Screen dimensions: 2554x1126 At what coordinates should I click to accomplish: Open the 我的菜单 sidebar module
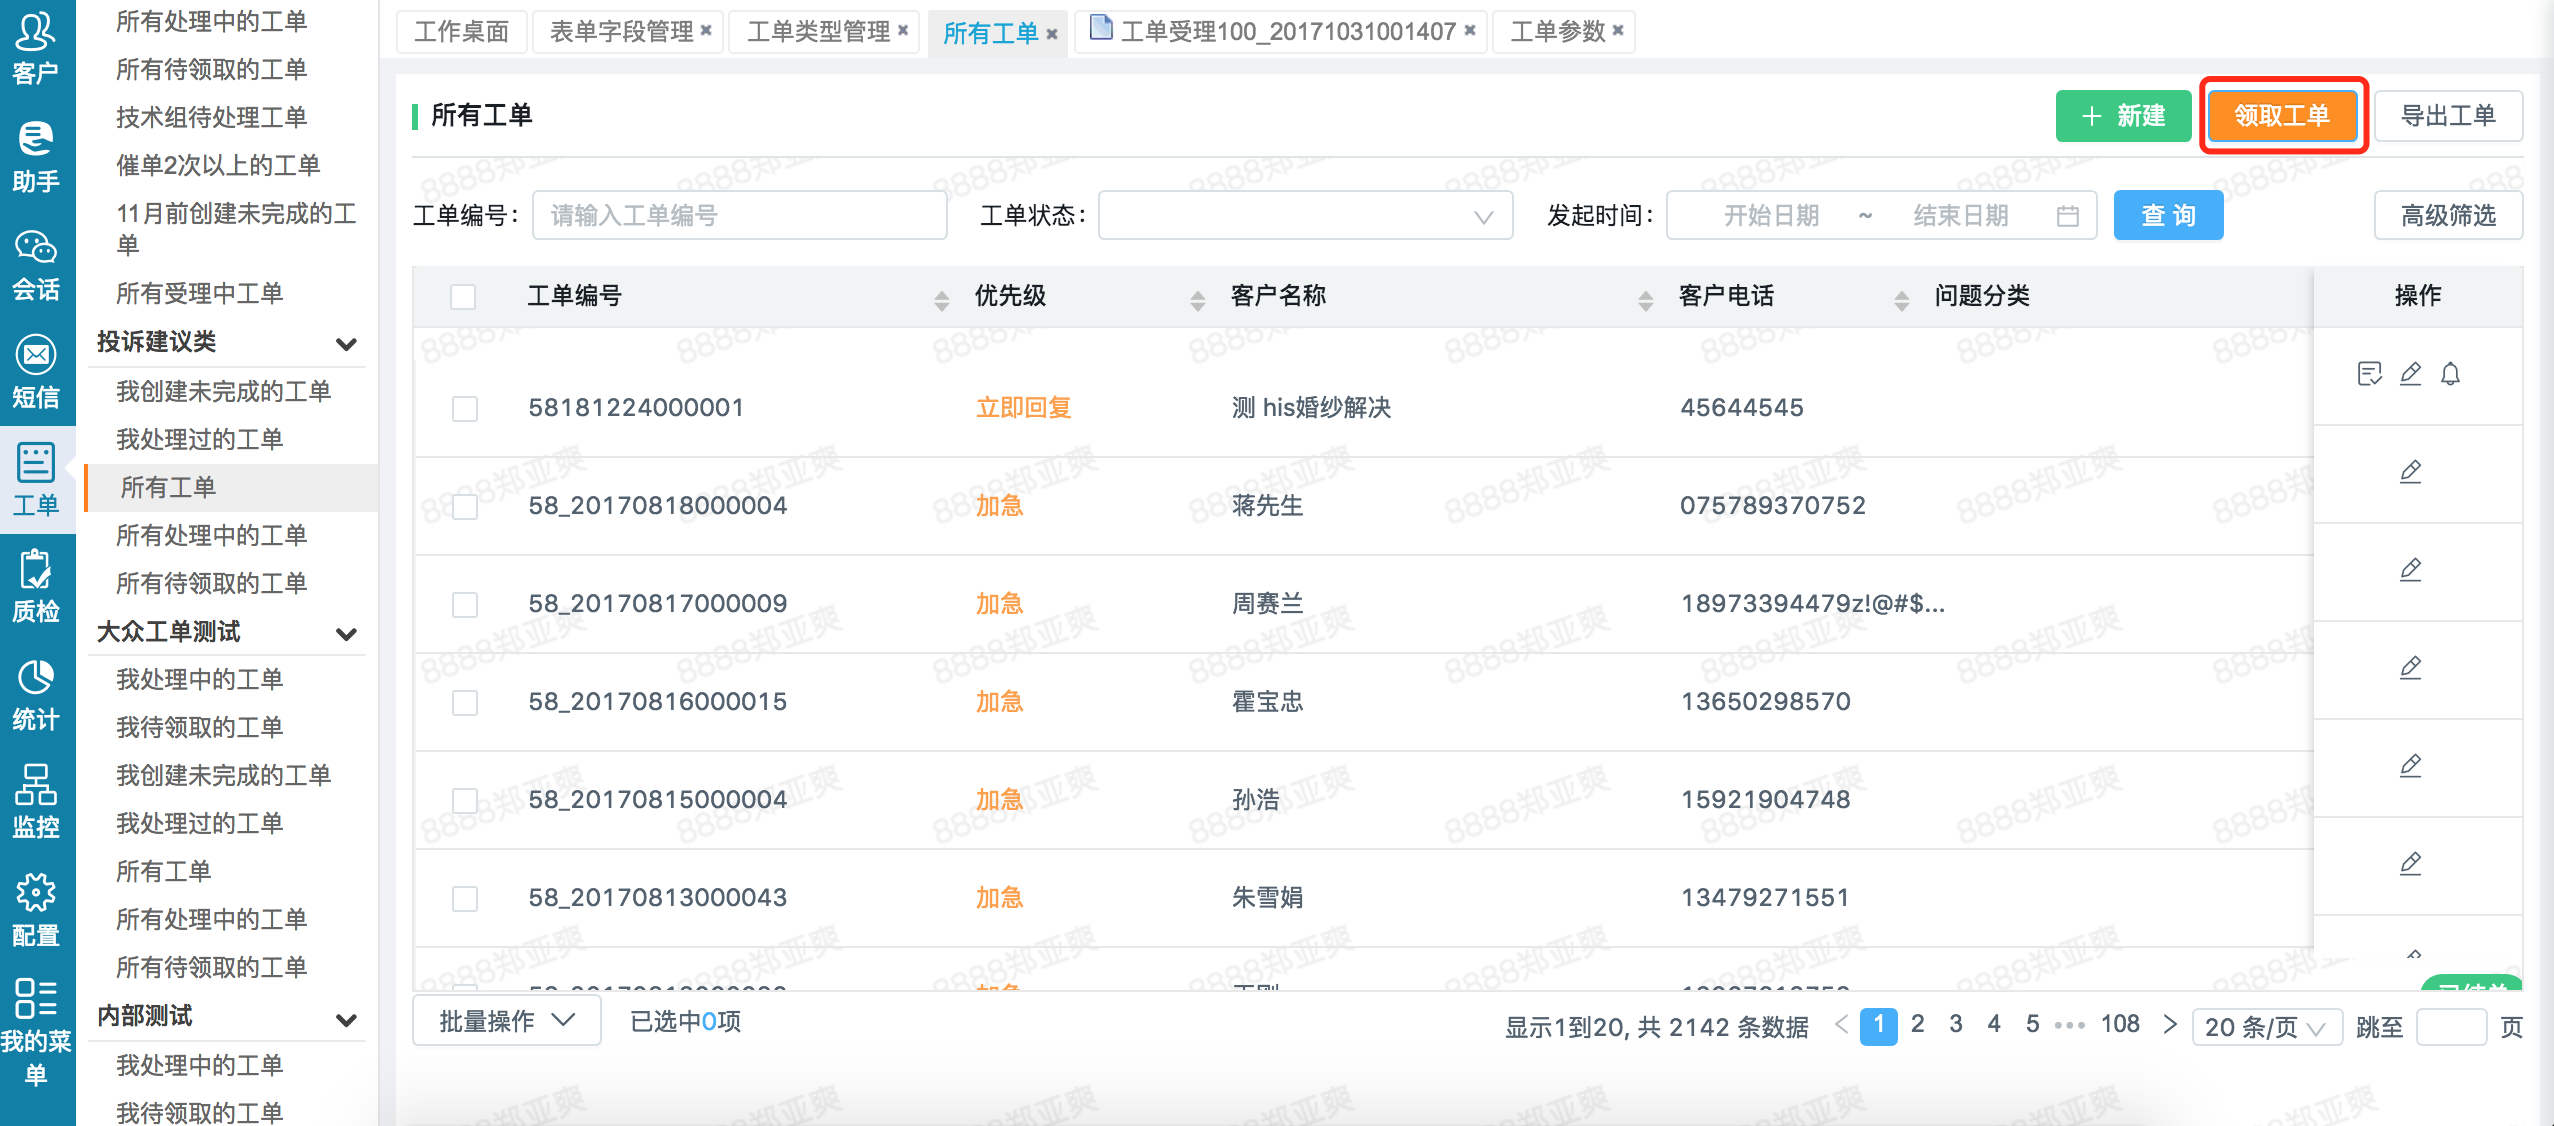pyautogui.click(x=36, y=1032)
